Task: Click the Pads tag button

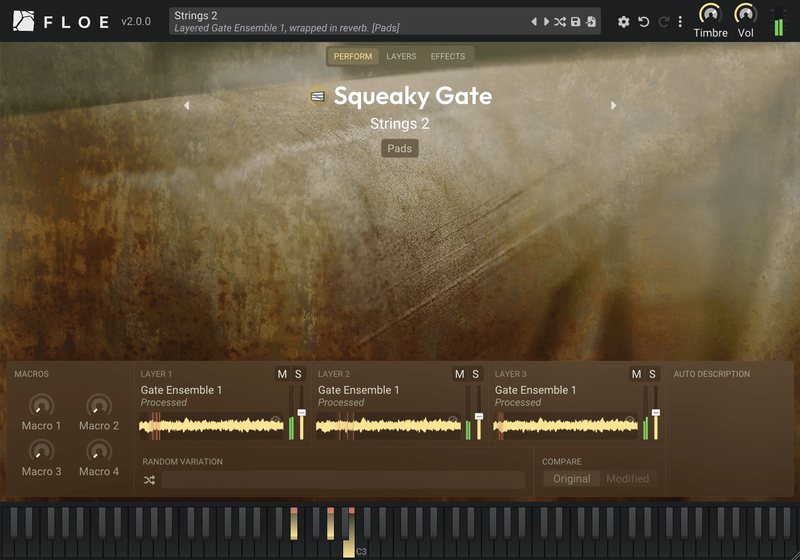Action: click(399, 148)
